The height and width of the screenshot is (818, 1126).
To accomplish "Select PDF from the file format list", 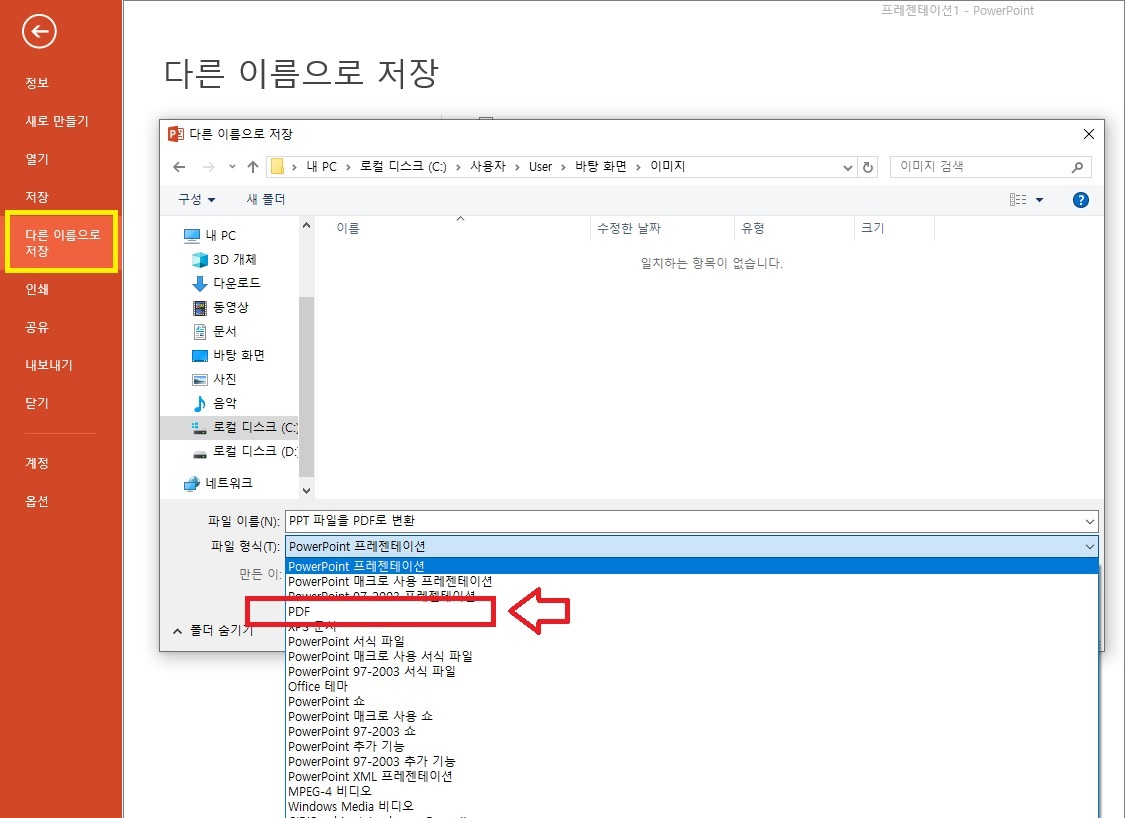I will (x=300, y=611).
